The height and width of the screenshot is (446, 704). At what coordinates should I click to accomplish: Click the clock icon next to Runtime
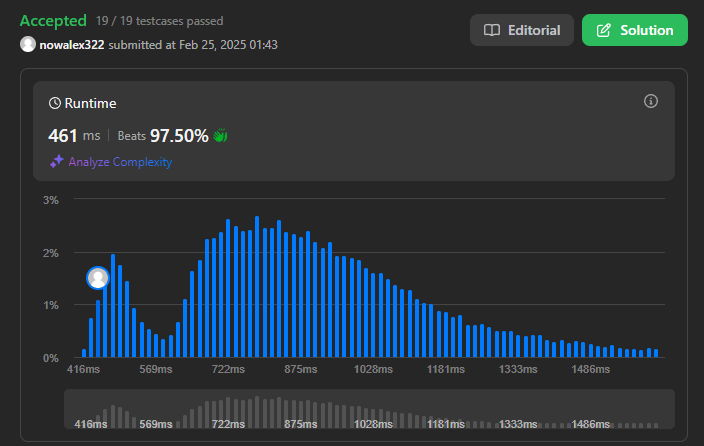point(55,103)
